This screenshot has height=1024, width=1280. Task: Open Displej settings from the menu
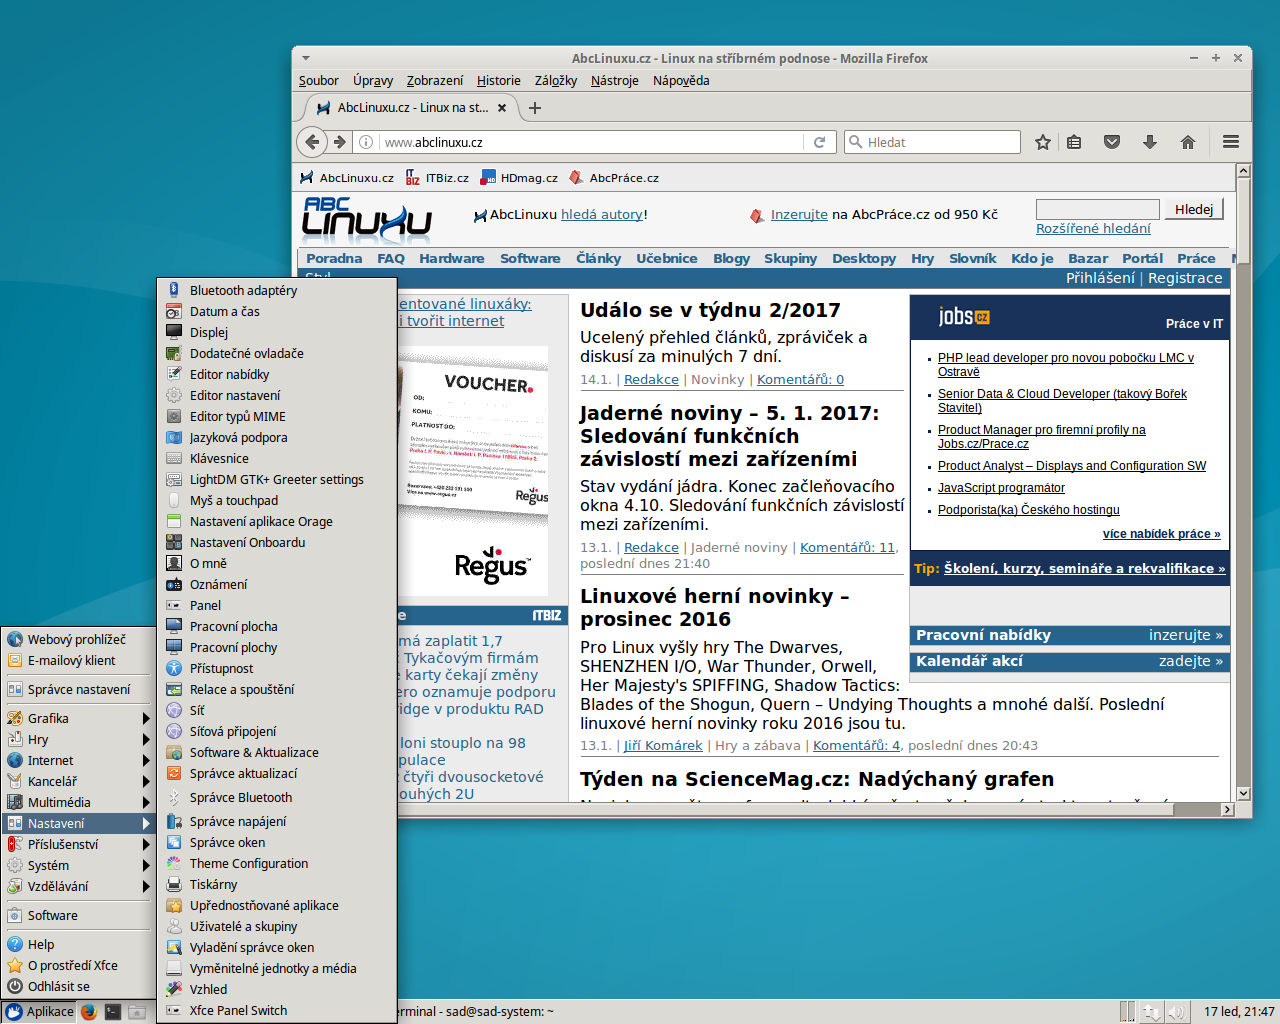coord(277,332)
